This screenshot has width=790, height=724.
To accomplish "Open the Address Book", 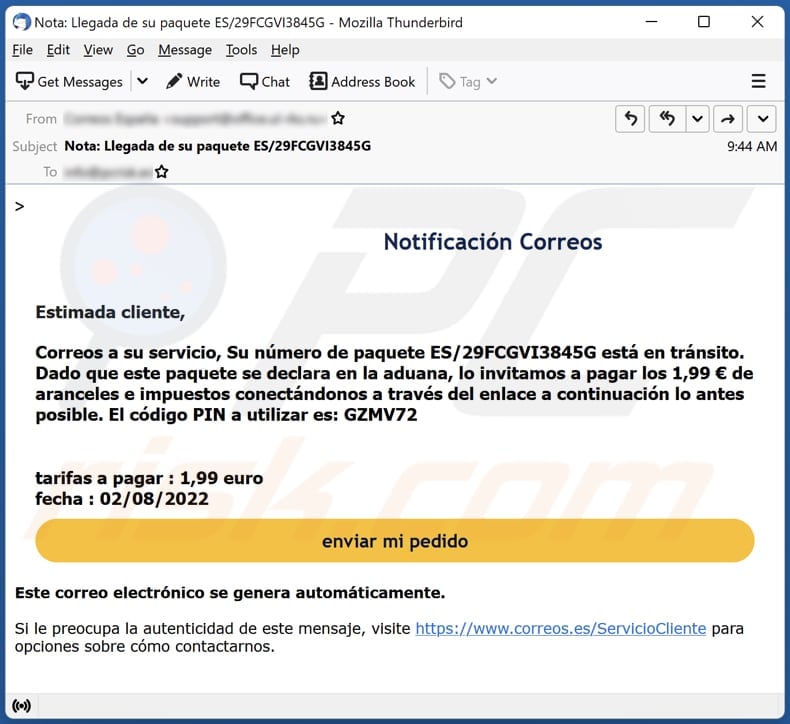I will tap(362, 82).
